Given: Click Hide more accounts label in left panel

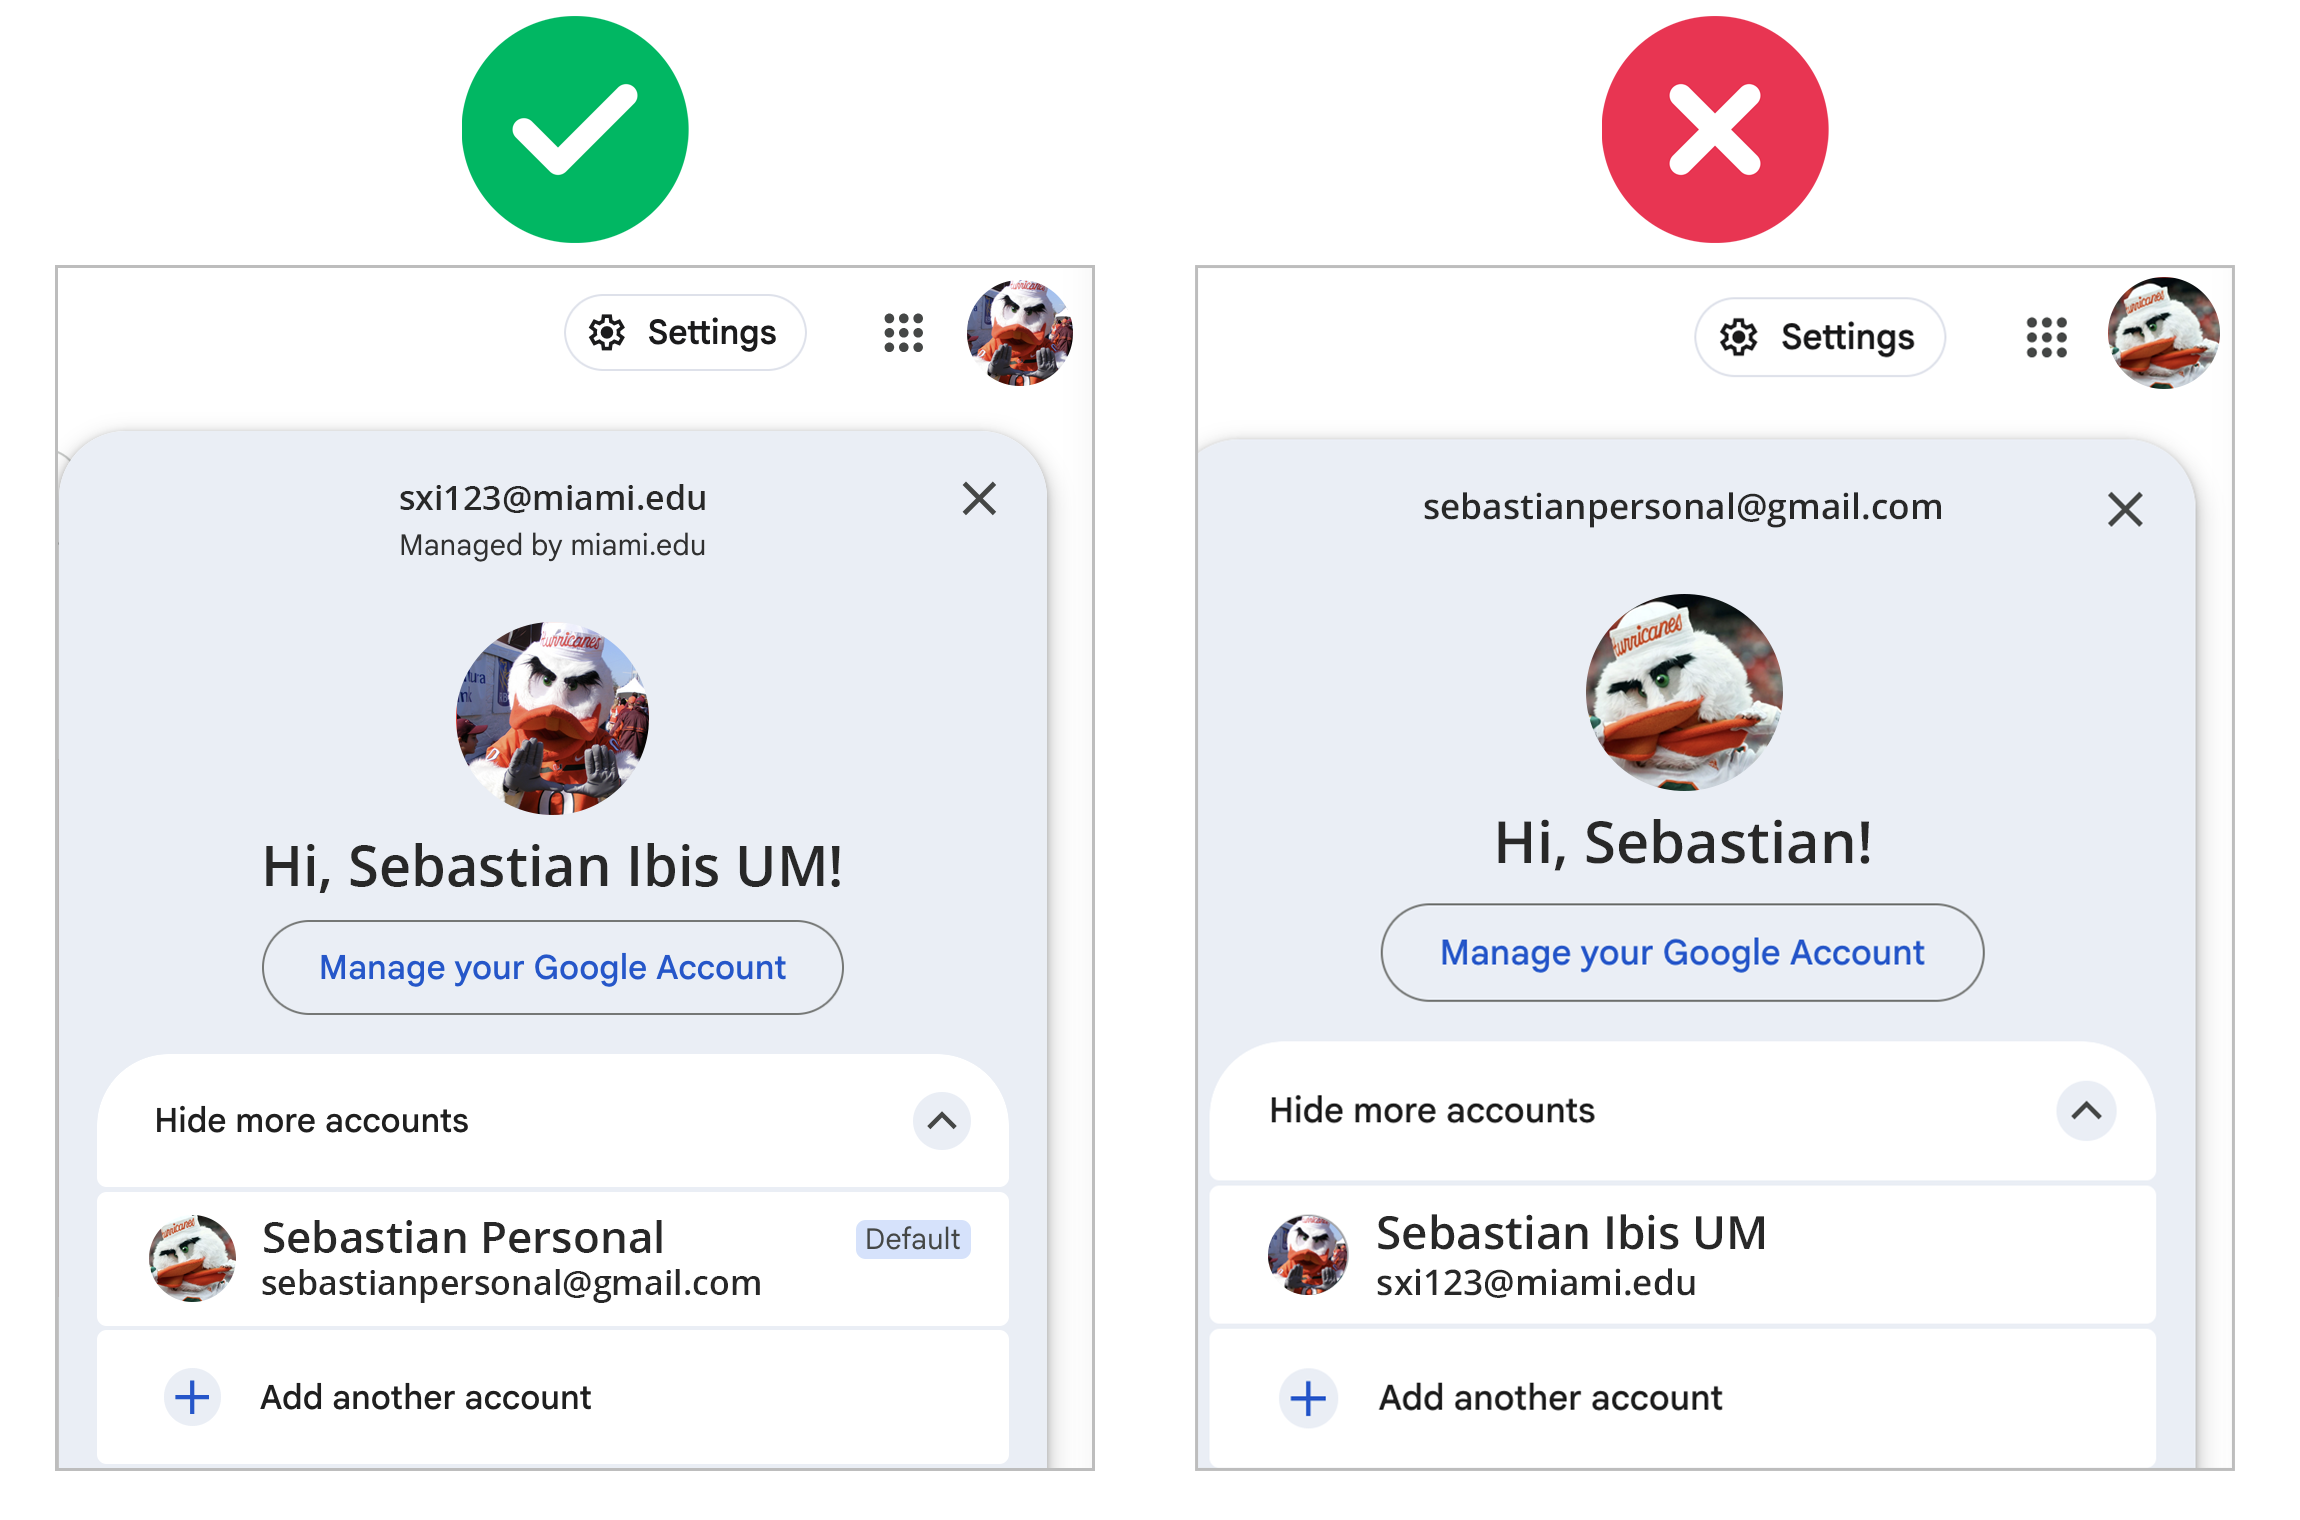Looking at the screenshot, I should point(311,1121).
